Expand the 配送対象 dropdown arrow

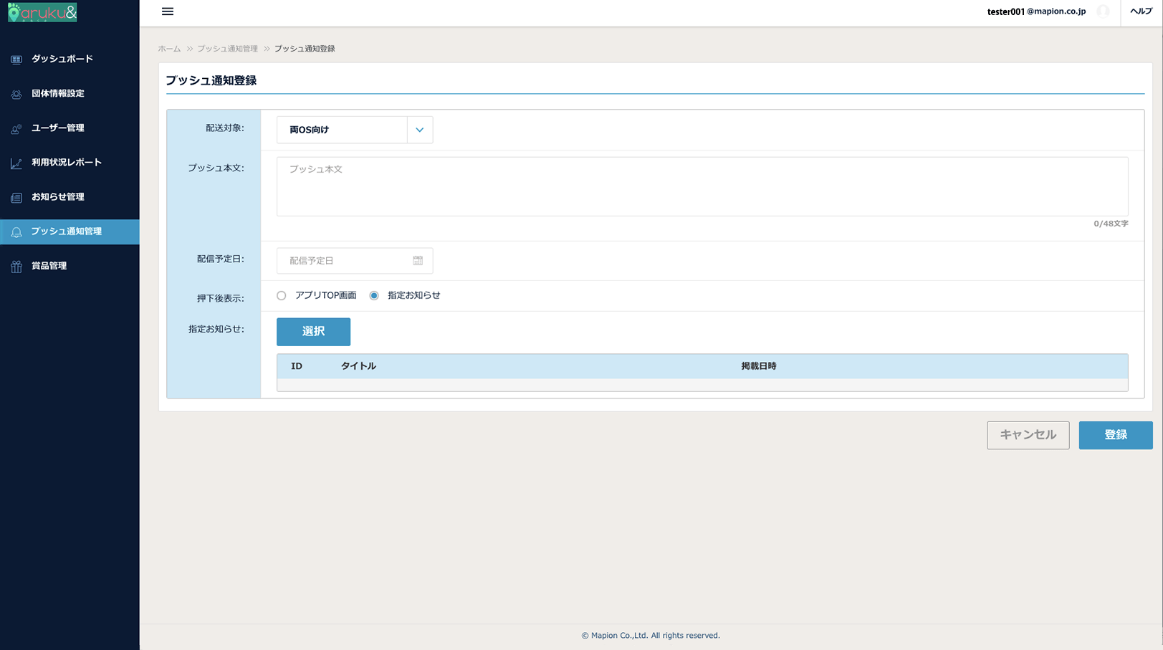tap(420, 130)
